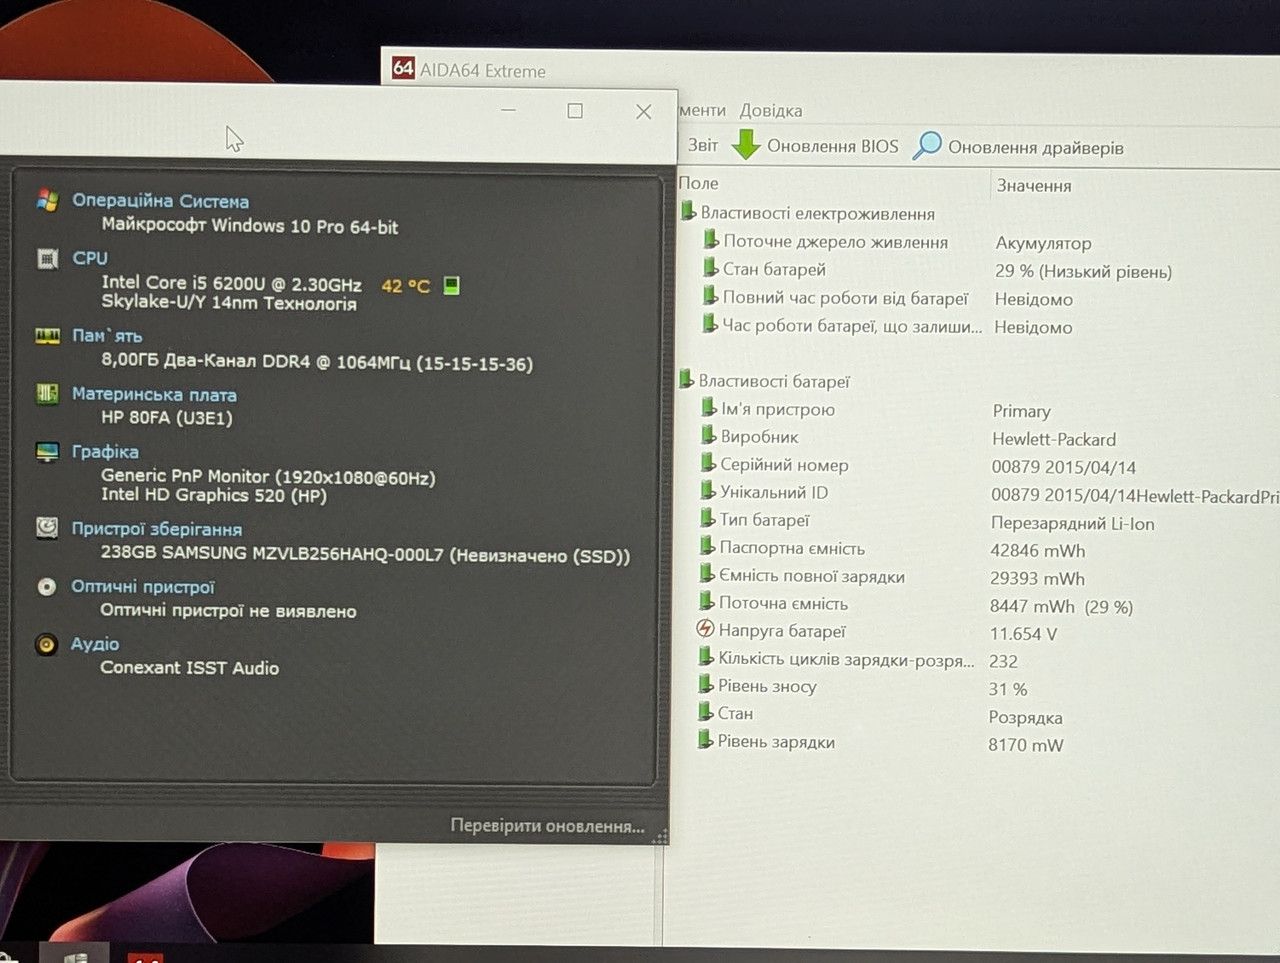Close the front system info window
Screen dimensions: 1280x963
(x=644, y=112)
